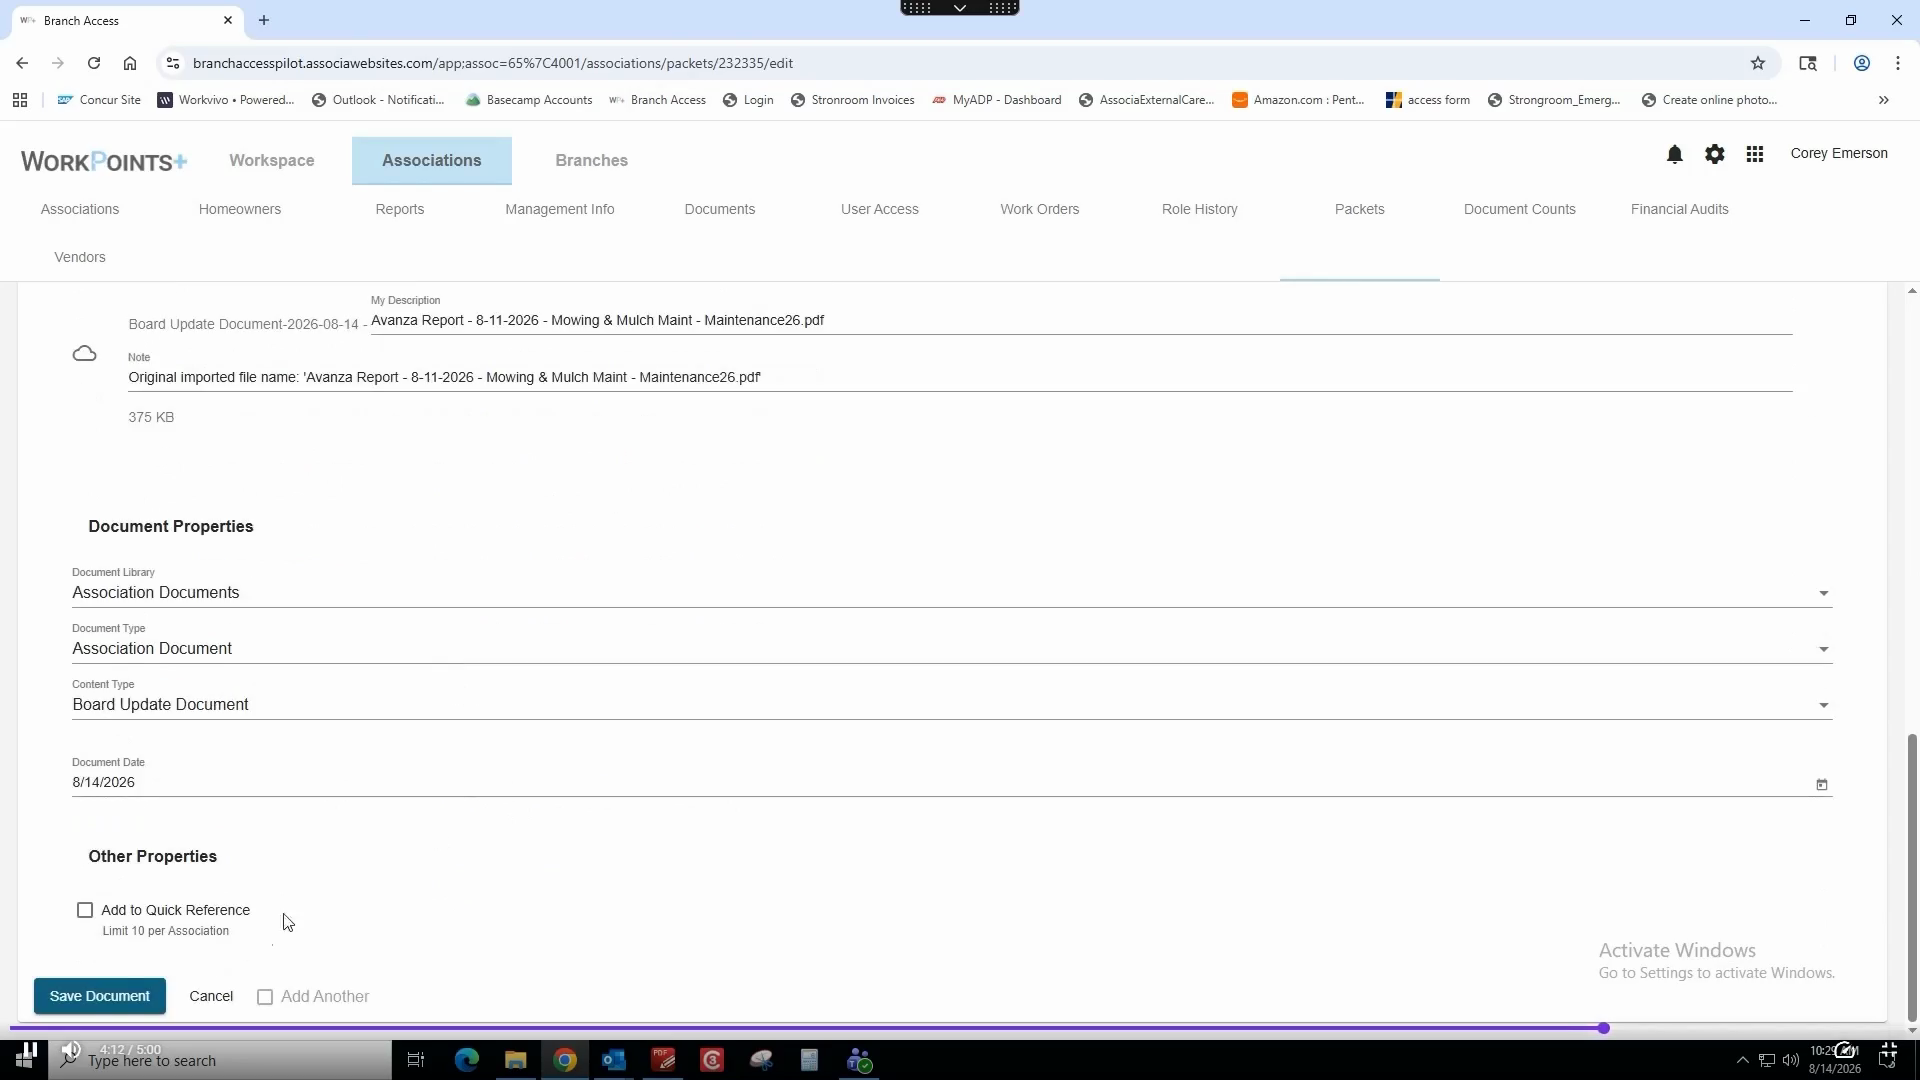The image size is (1920, 1080).
Task: Open a new browser tab with plus icon
Action: 264,20
